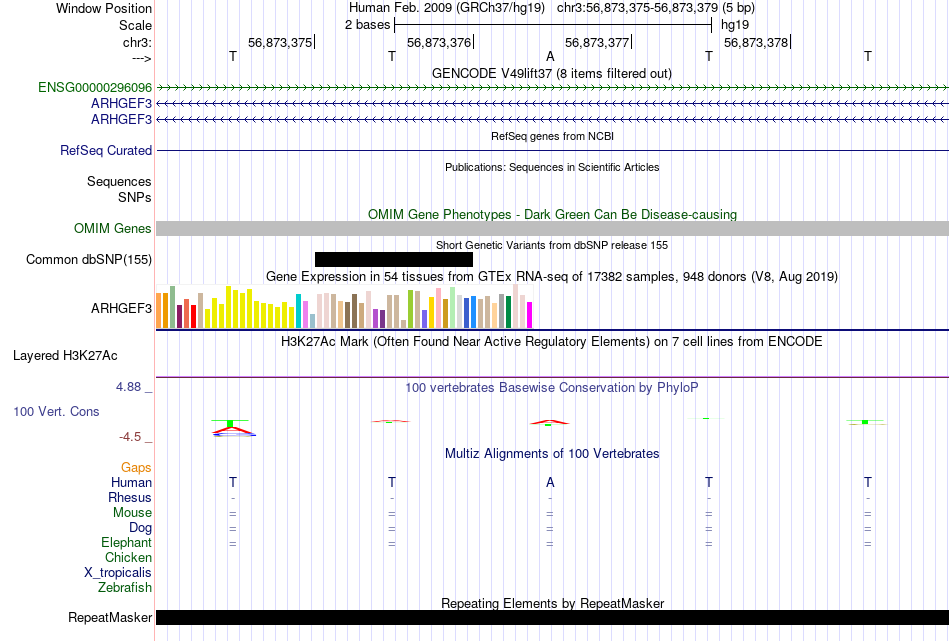Screen dimensions: 950x641
Task: Click the 56,873,377 position marker
Action: click(597, 42)
